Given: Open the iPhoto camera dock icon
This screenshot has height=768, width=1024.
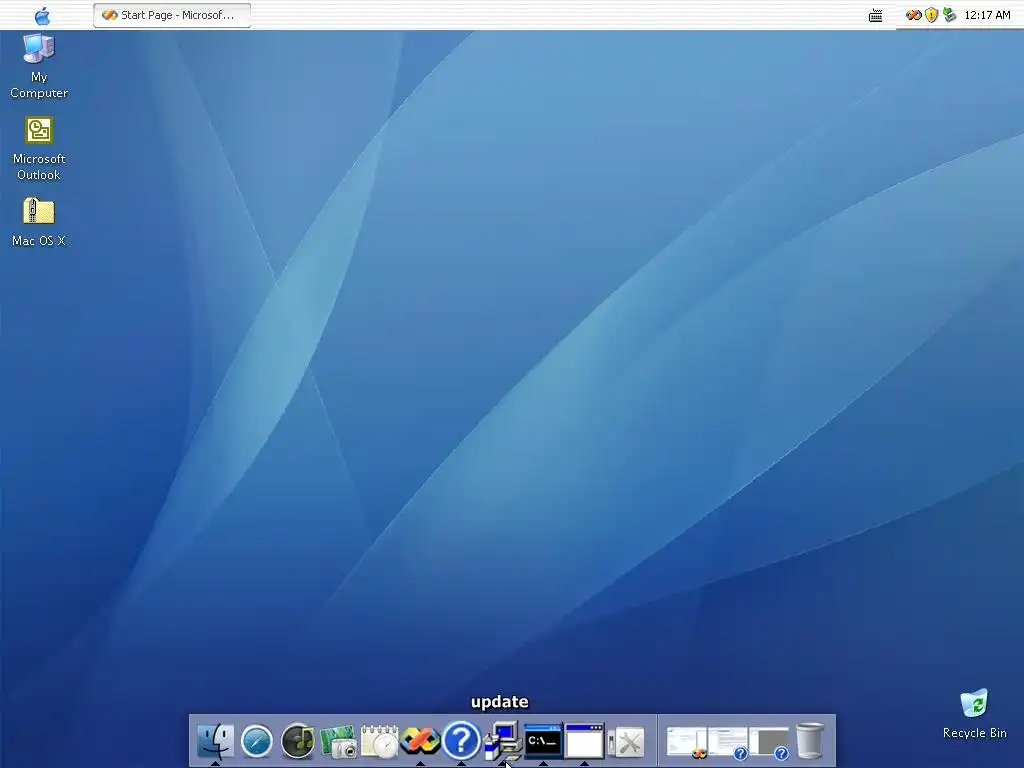Looking at the screenshot, I should pyautogui.click(x=338, y=742).
